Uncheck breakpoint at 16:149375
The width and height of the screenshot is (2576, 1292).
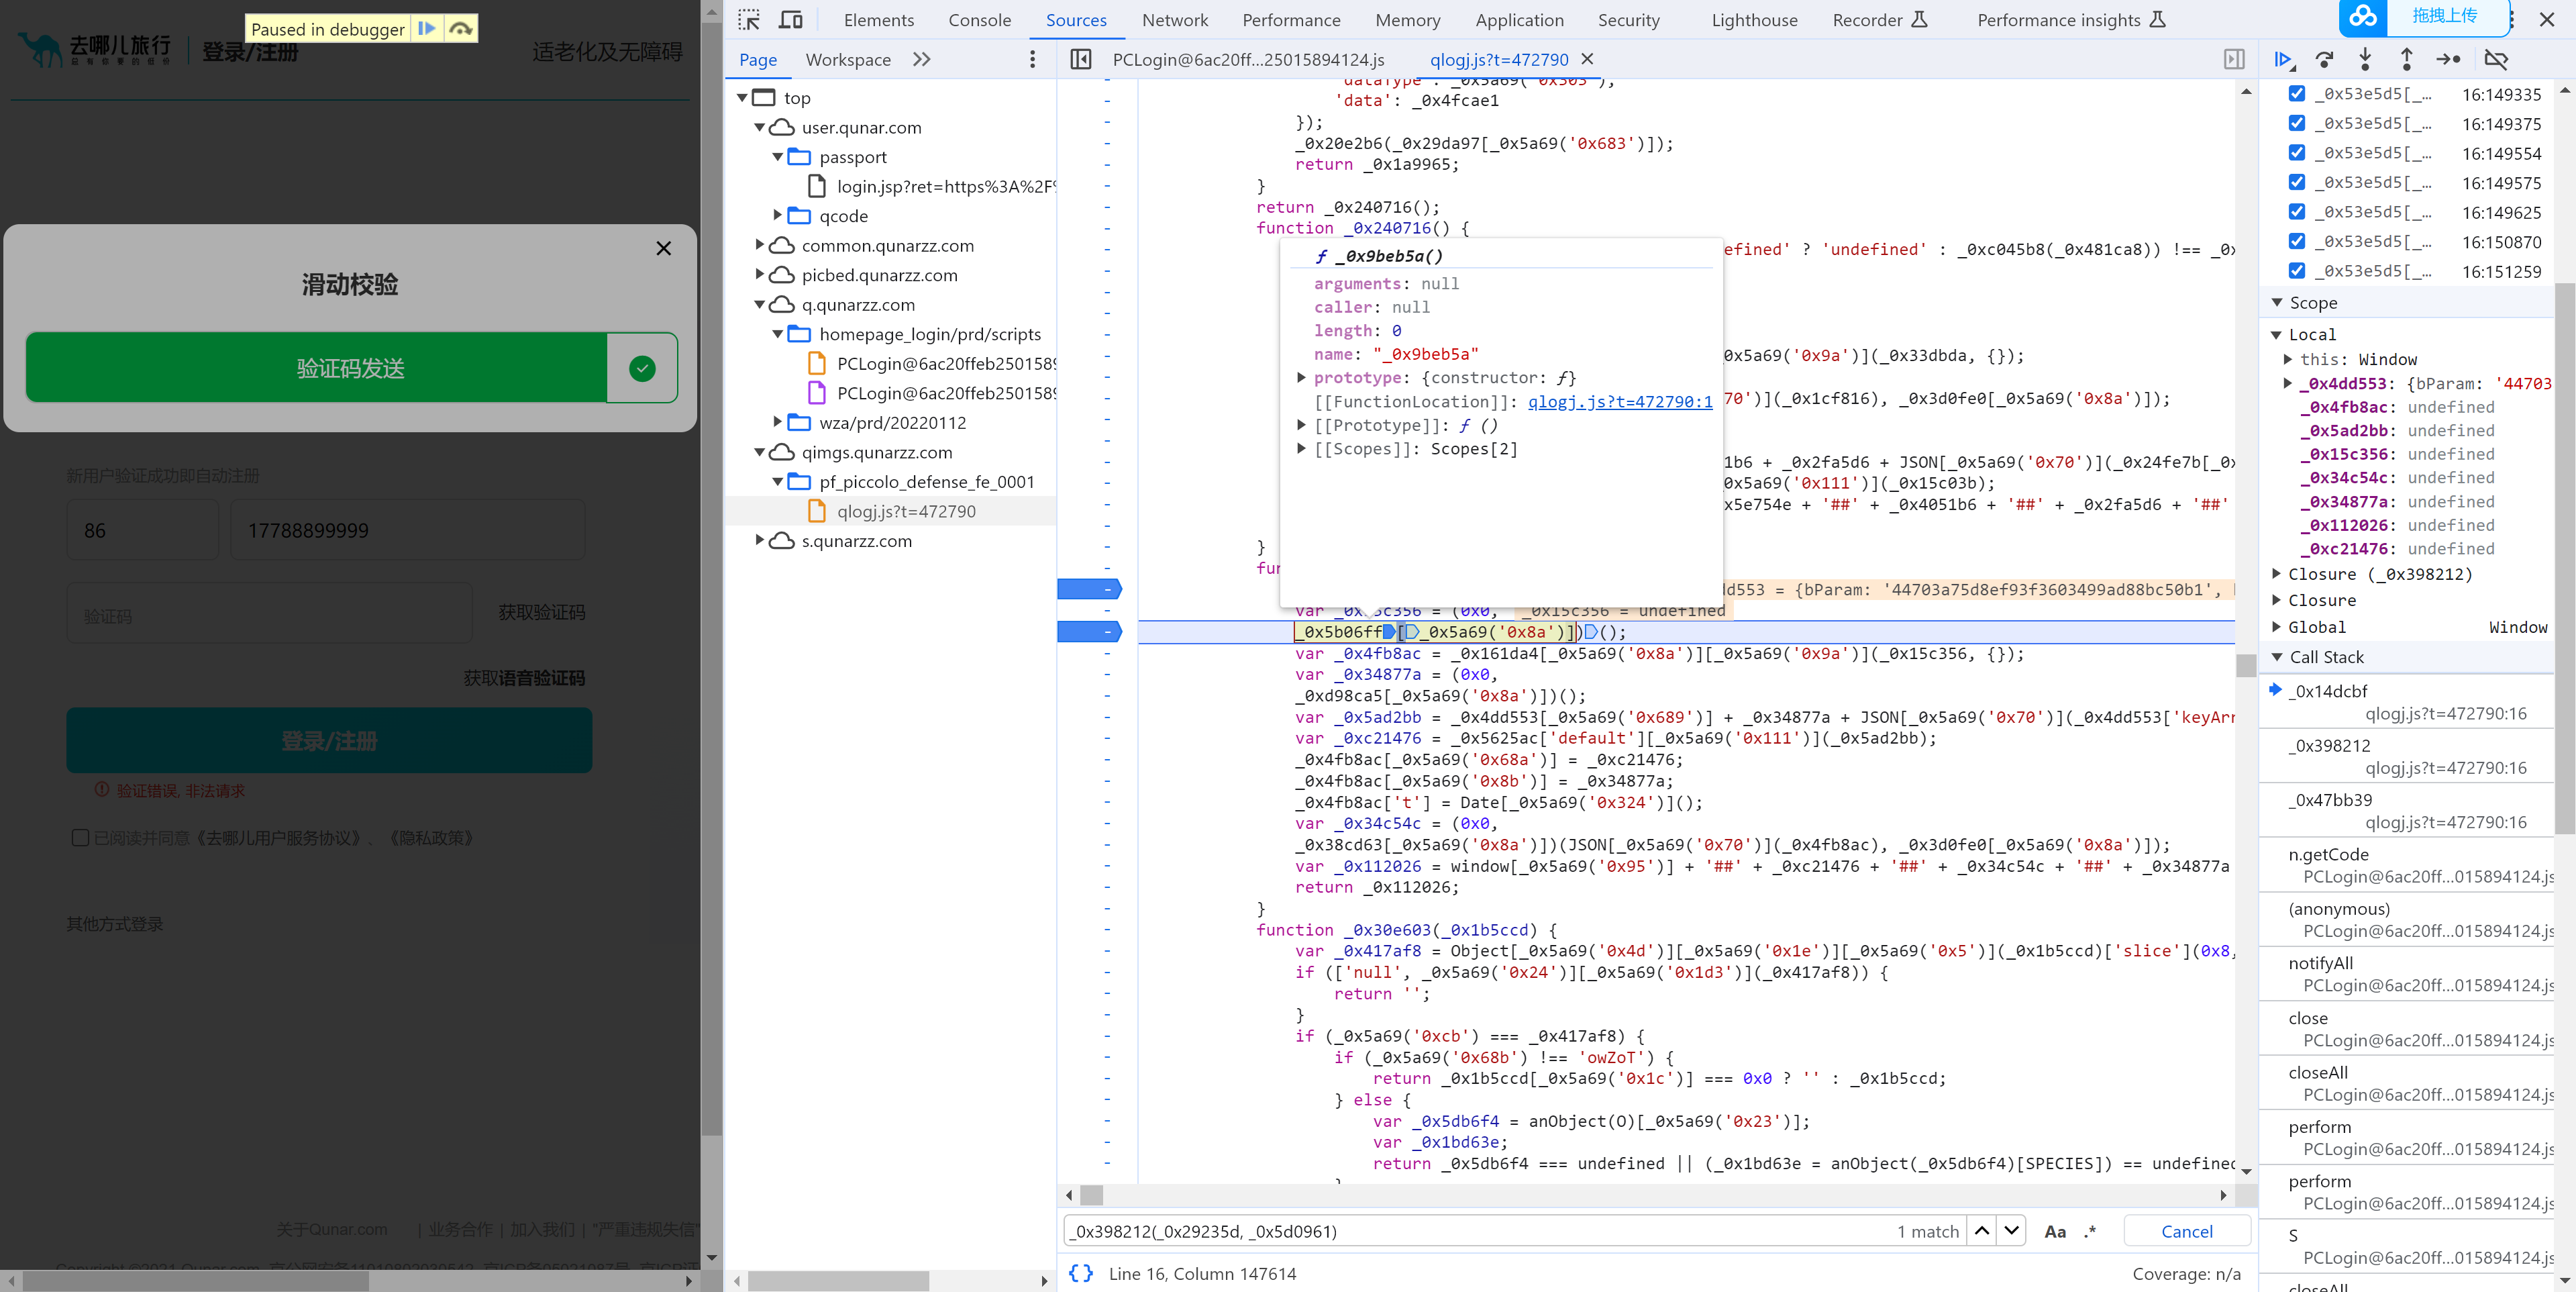click(2297, 123)
